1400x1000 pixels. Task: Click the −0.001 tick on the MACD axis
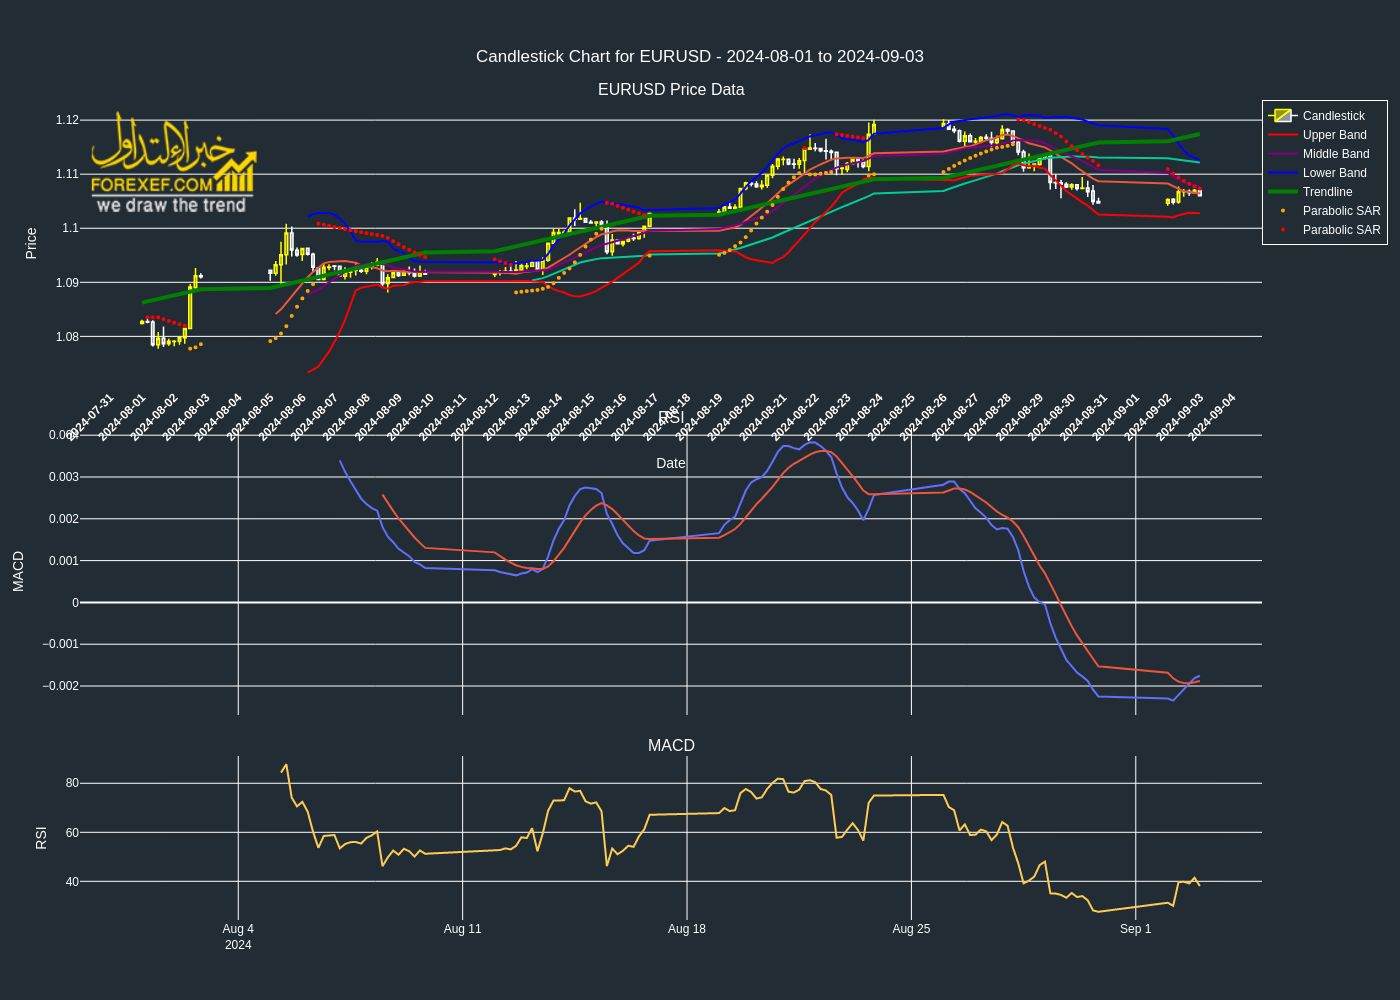point(60,644)
